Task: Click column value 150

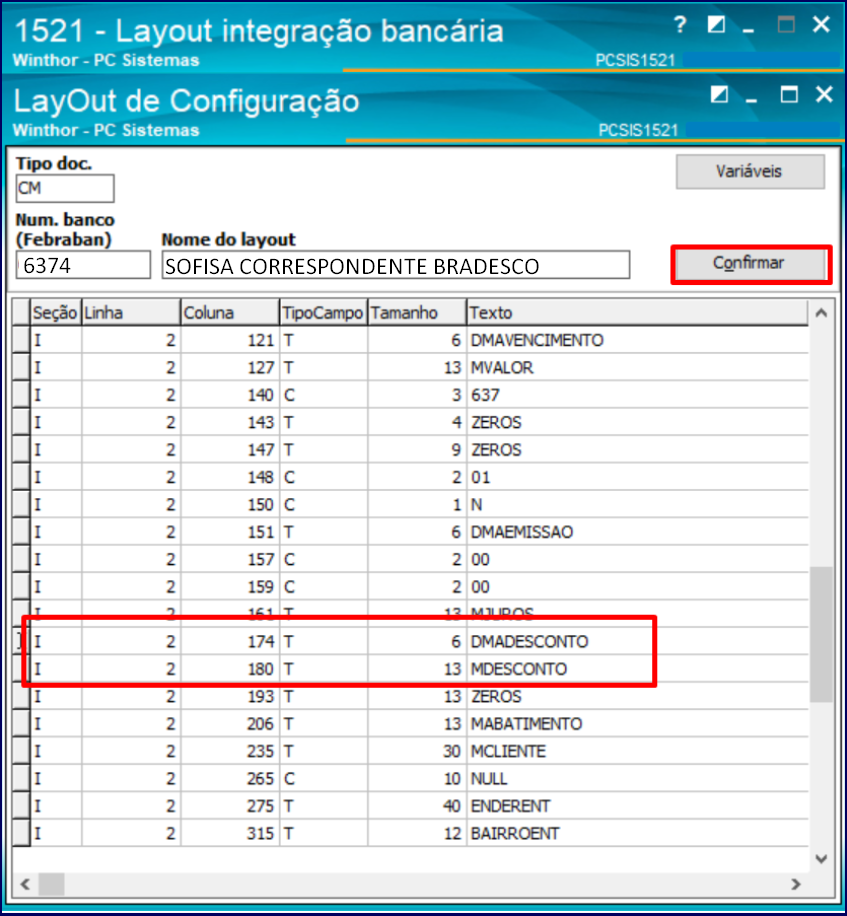Action: coord(230,505)
